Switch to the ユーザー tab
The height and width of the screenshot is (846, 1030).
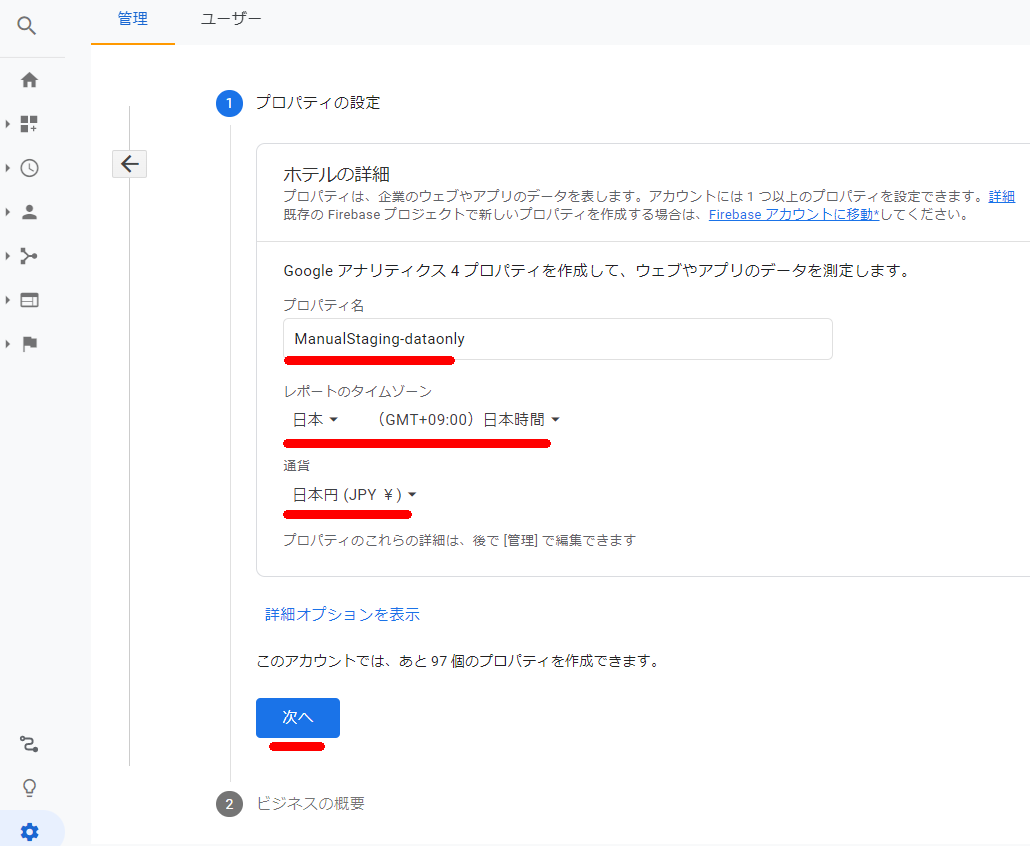[231, 19]
